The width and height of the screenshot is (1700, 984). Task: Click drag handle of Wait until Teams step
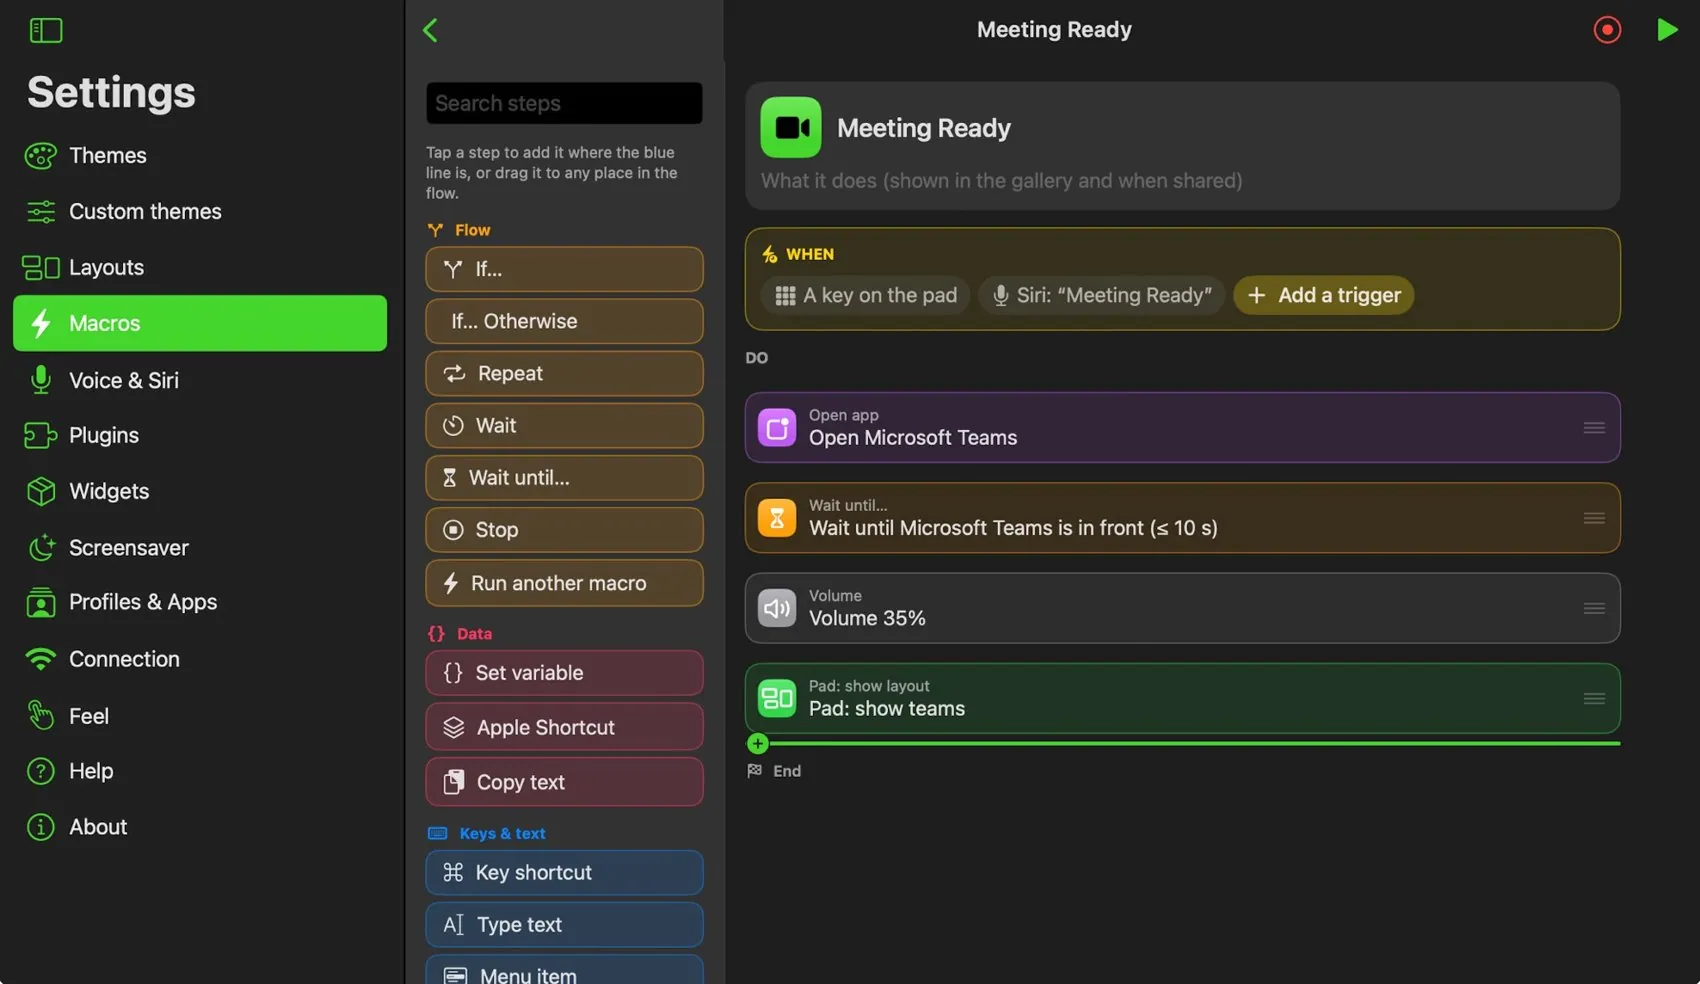pyautogui.click(x=1594, y=518)
